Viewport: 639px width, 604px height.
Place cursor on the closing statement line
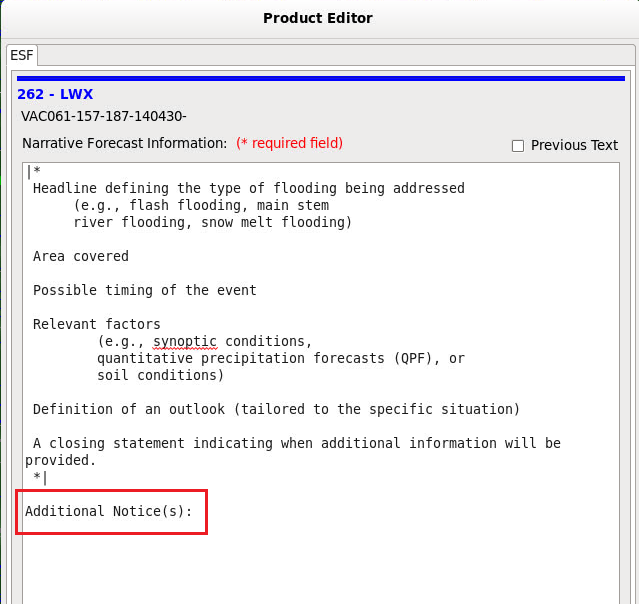[297, 443]
